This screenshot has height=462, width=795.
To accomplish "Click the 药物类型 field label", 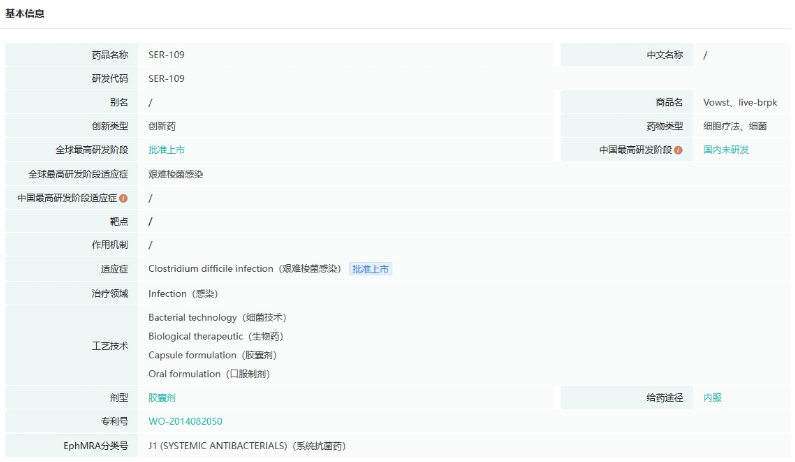I will click(665, 126).
